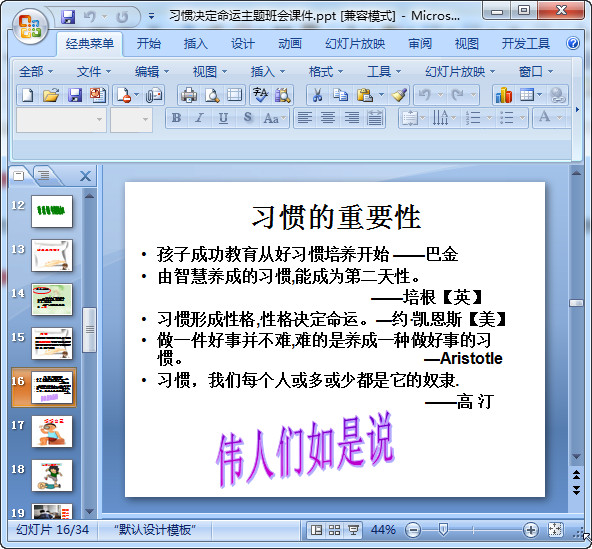Open the 编辑 menu
This screenshot has width=592, height=549.
pyautogui.click(x=151, y=71)
